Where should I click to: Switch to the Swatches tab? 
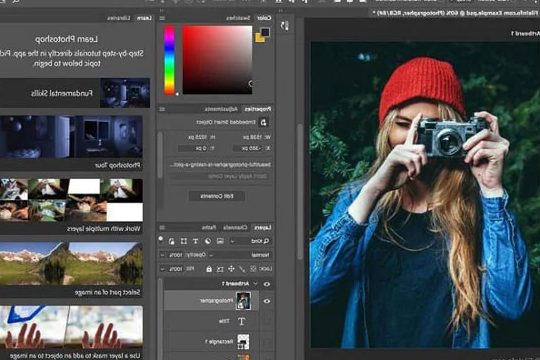(x=238, y=18)
